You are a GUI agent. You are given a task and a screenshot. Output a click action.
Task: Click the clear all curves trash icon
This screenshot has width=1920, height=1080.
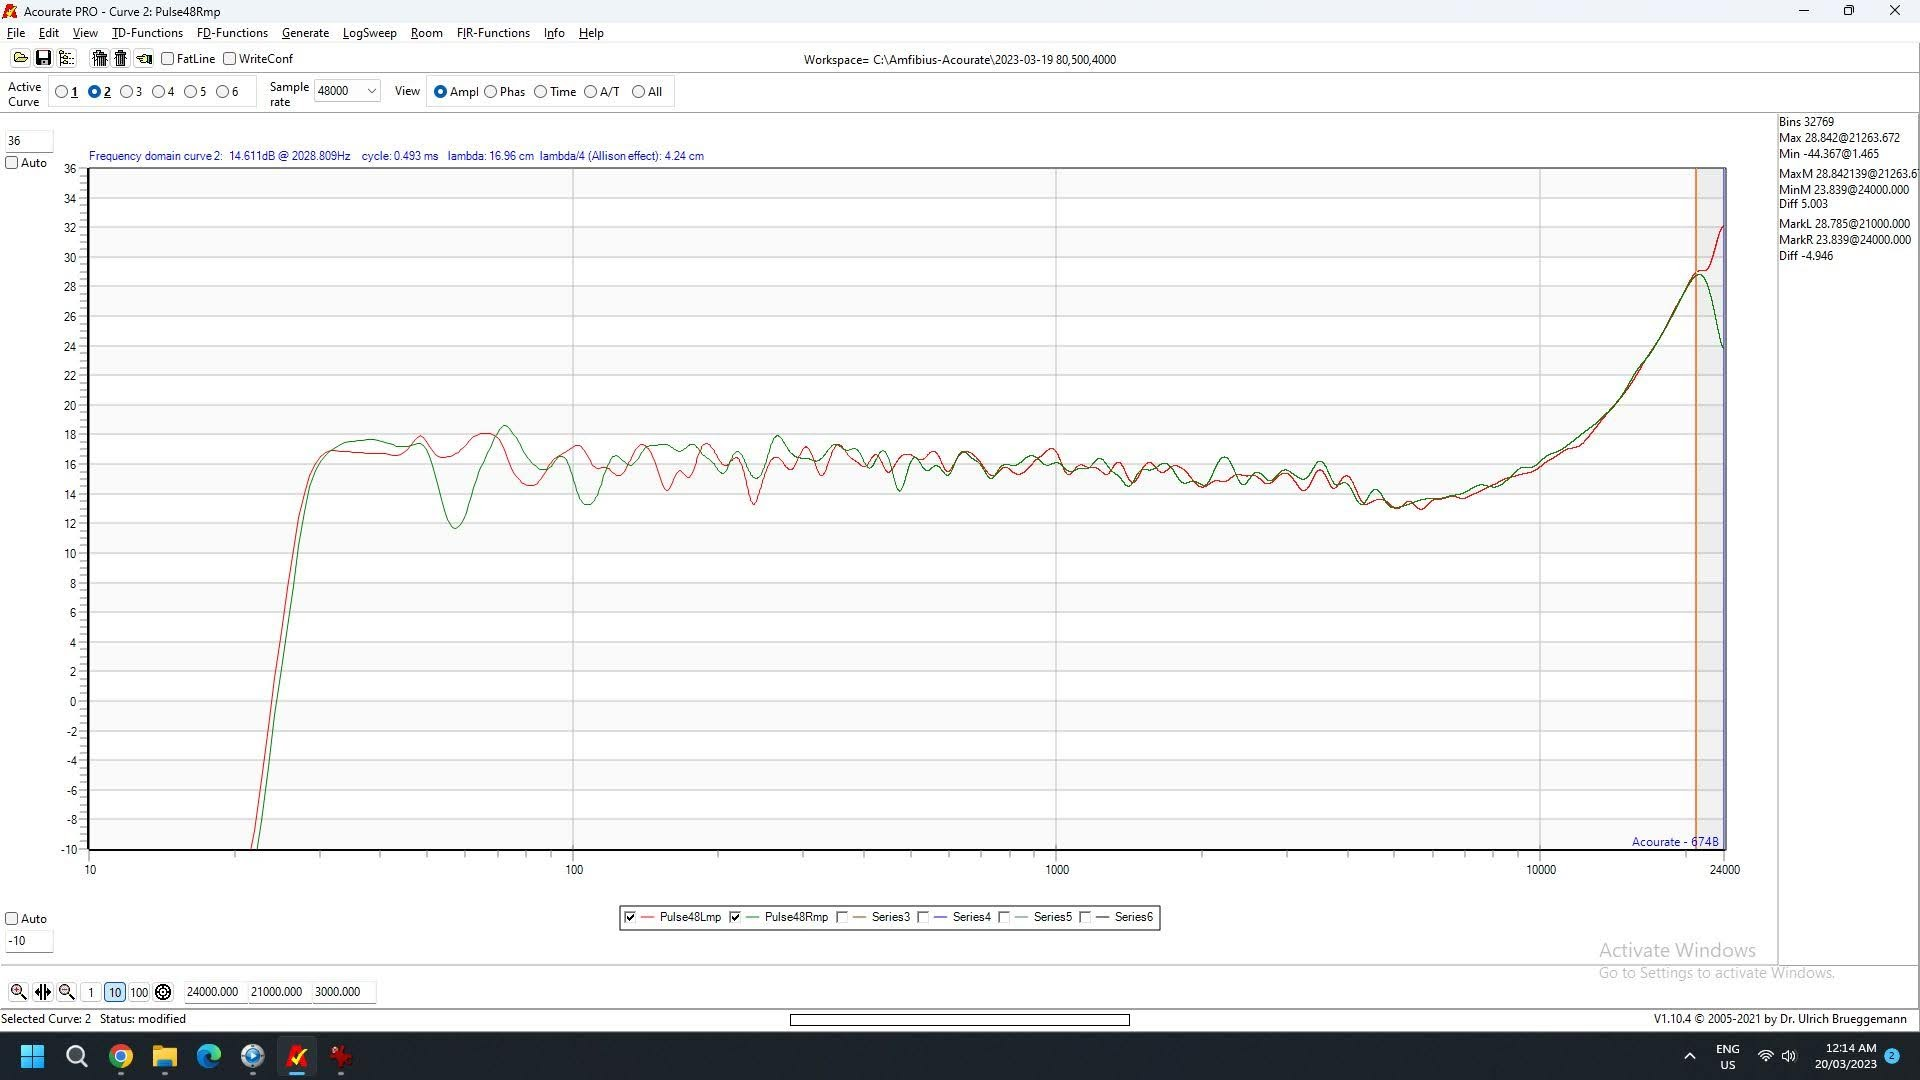[x=99, y=59]
